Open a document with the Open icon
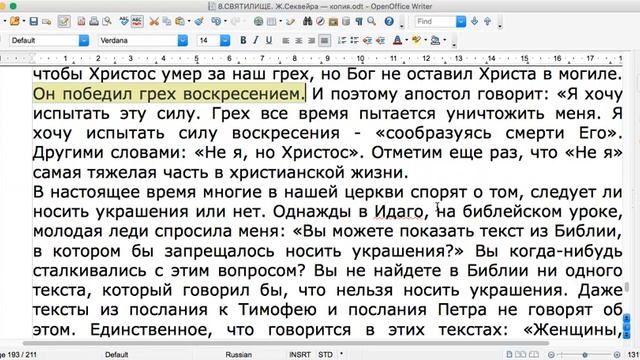This screenshot has width=640, height=360. [15, 21]
